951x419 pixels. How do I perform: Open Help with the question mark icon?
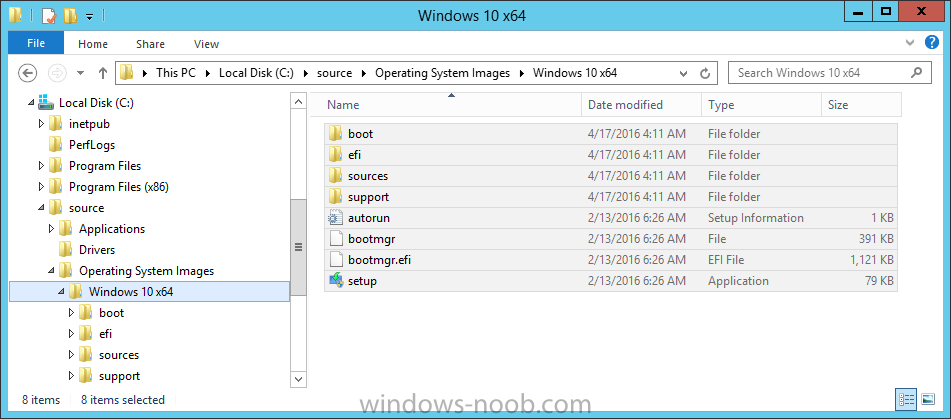tap(932, 42)
